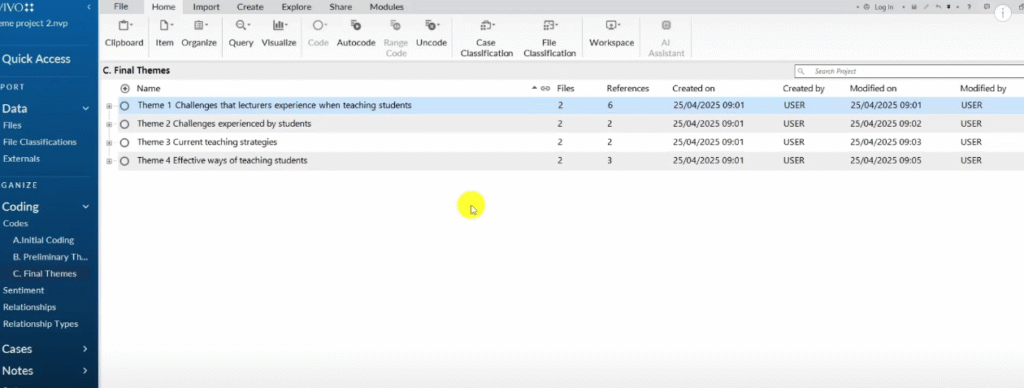Screen dimensions: 1024x388
Task: Switch to the Home tab
Action: pyautogui.click(x=163, y=7)
